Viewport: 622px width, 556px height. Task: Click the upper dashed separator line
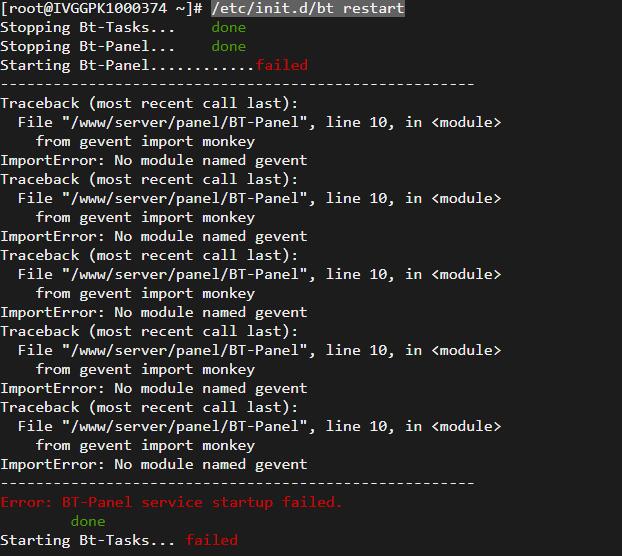(x=237, y=84)
